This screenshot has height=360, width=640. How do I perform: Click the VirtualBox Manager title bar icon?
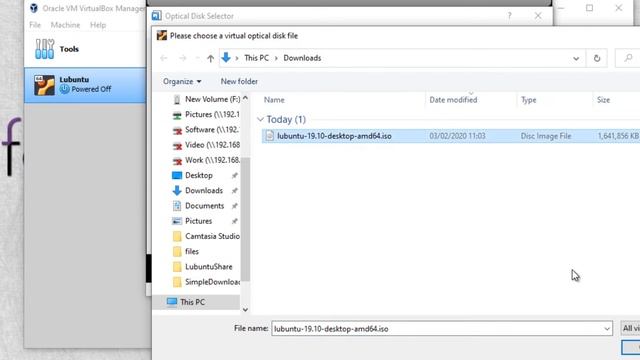[x=33, y=8]
